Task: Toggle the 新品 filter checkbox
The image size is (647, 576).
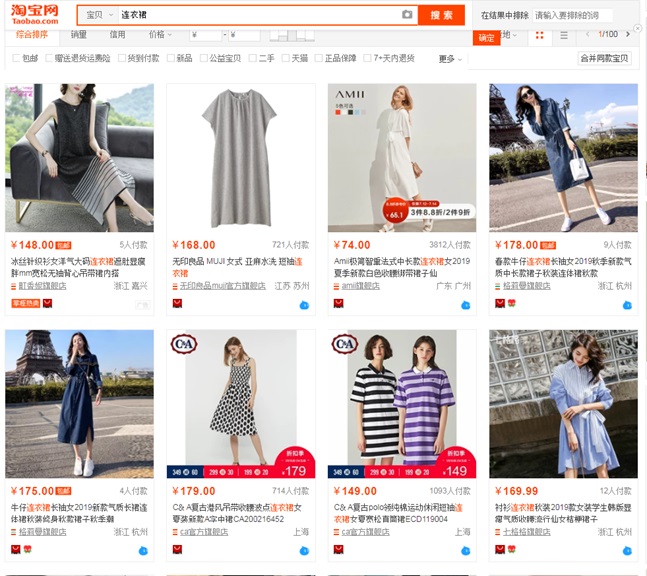Action: point(170,58)
